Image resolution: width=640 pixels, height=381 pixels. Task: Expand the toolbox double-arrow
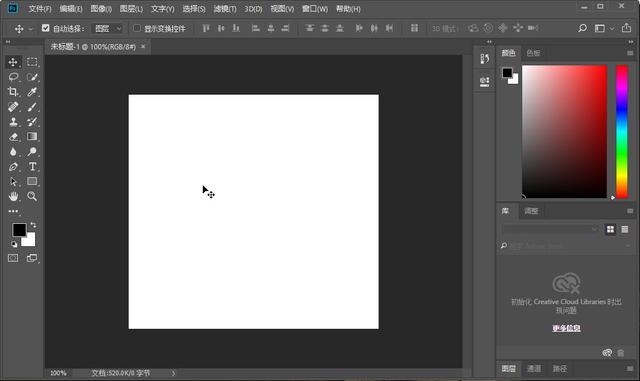tap(8, 42)
